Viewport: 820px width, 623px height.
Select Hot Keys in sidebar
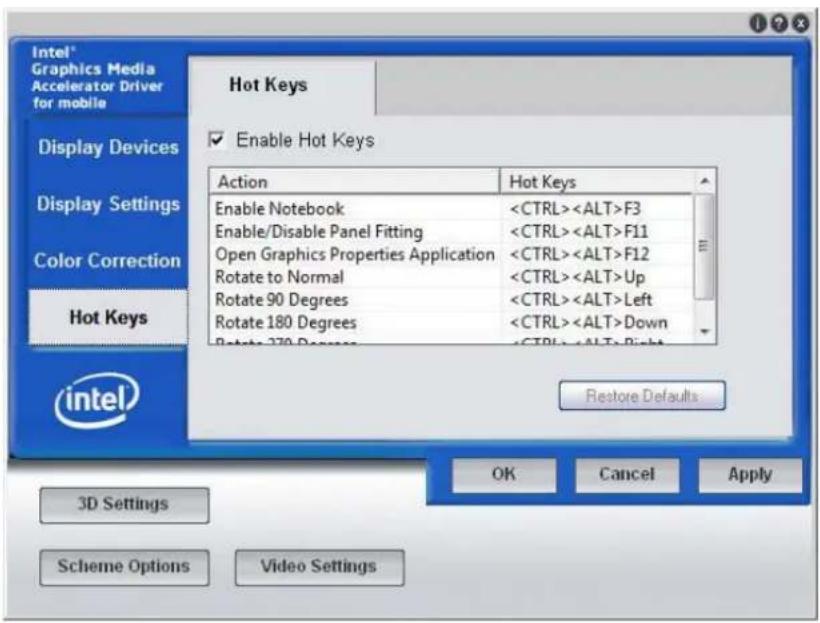pyautogui.click(x=108, y=317)
